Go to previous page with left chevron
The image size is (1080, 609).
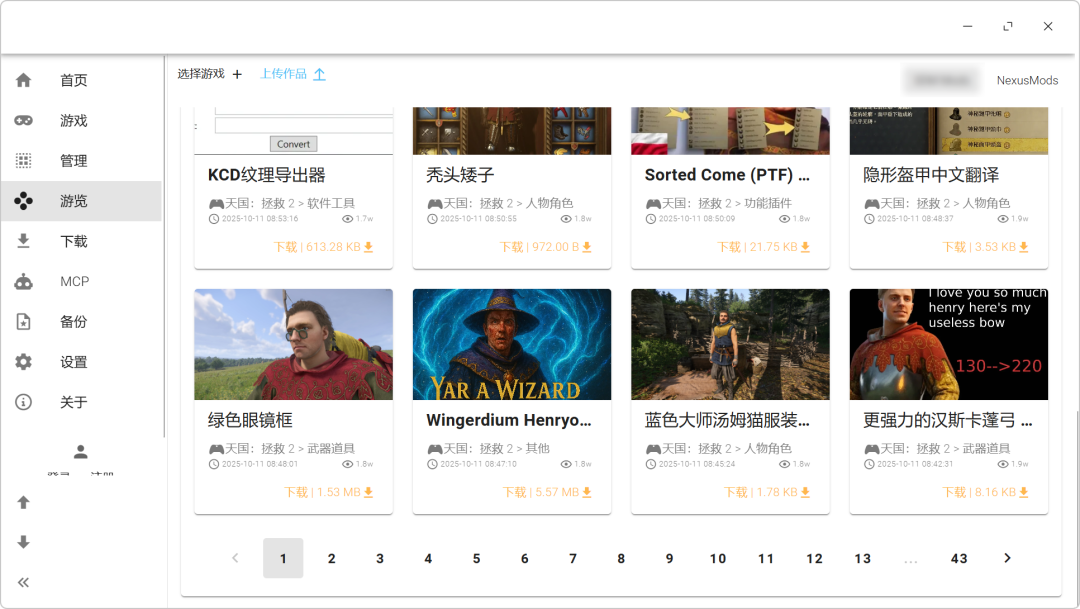[236, 558]
